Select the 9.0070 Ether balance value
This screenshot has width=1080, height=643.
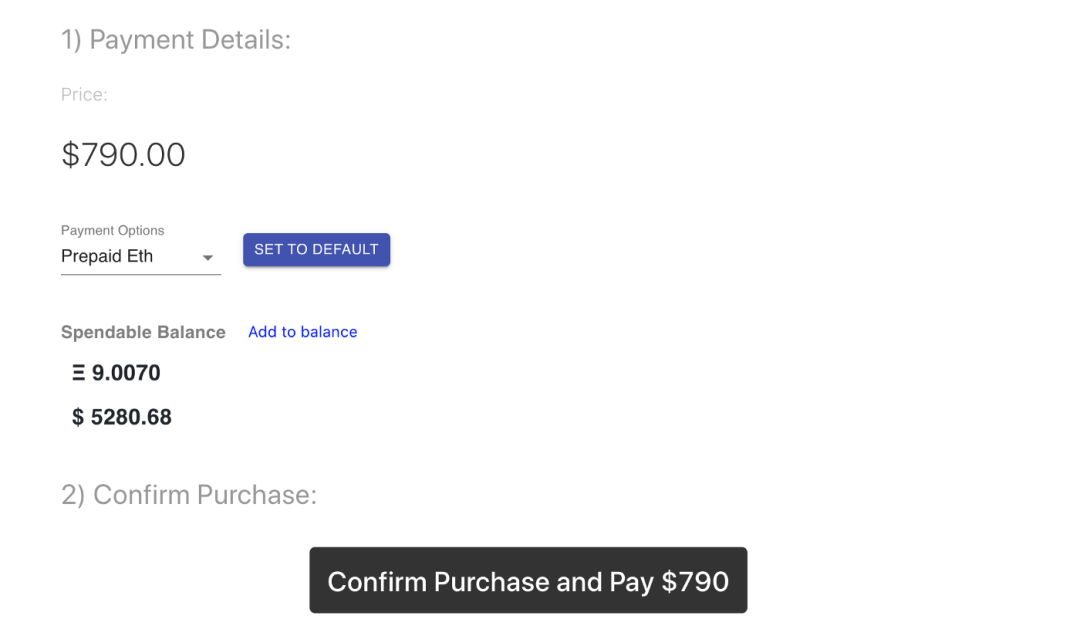(126, 374)
